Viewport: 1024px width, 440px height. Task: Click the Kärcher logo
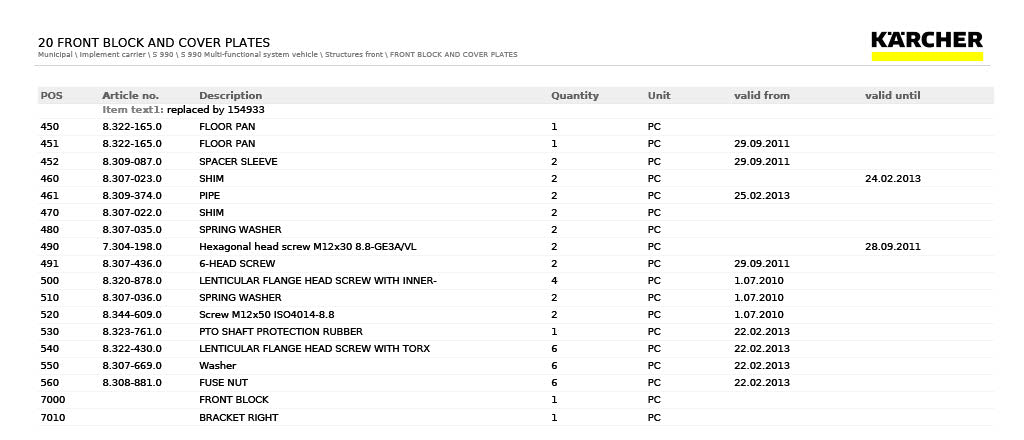click(x=926, y=40)
